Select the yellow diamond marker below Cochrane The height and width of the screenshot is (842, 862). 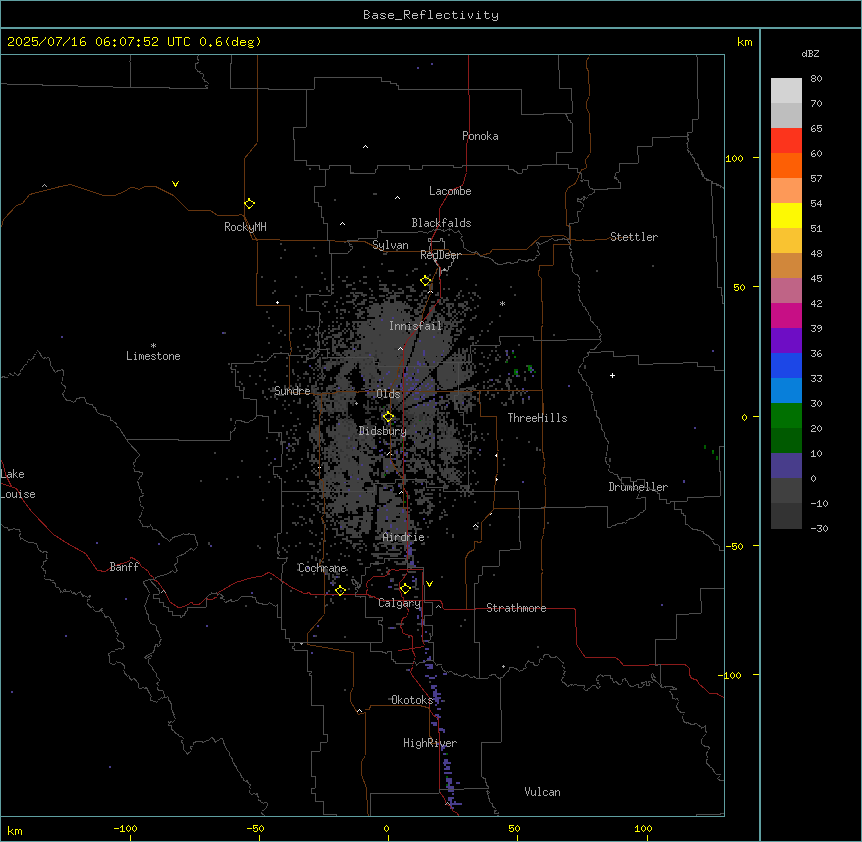point(340,591)
